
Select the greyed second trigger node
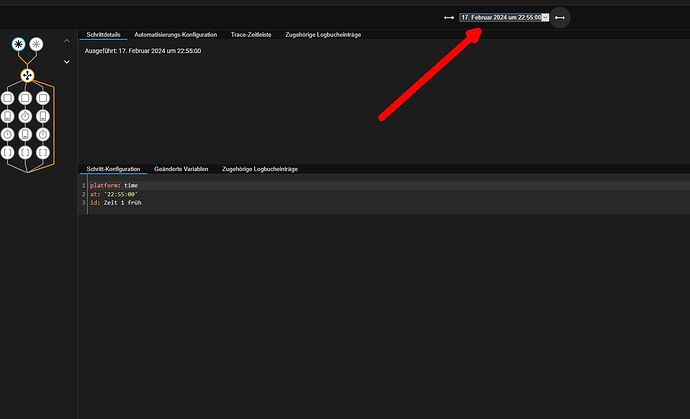36,44
